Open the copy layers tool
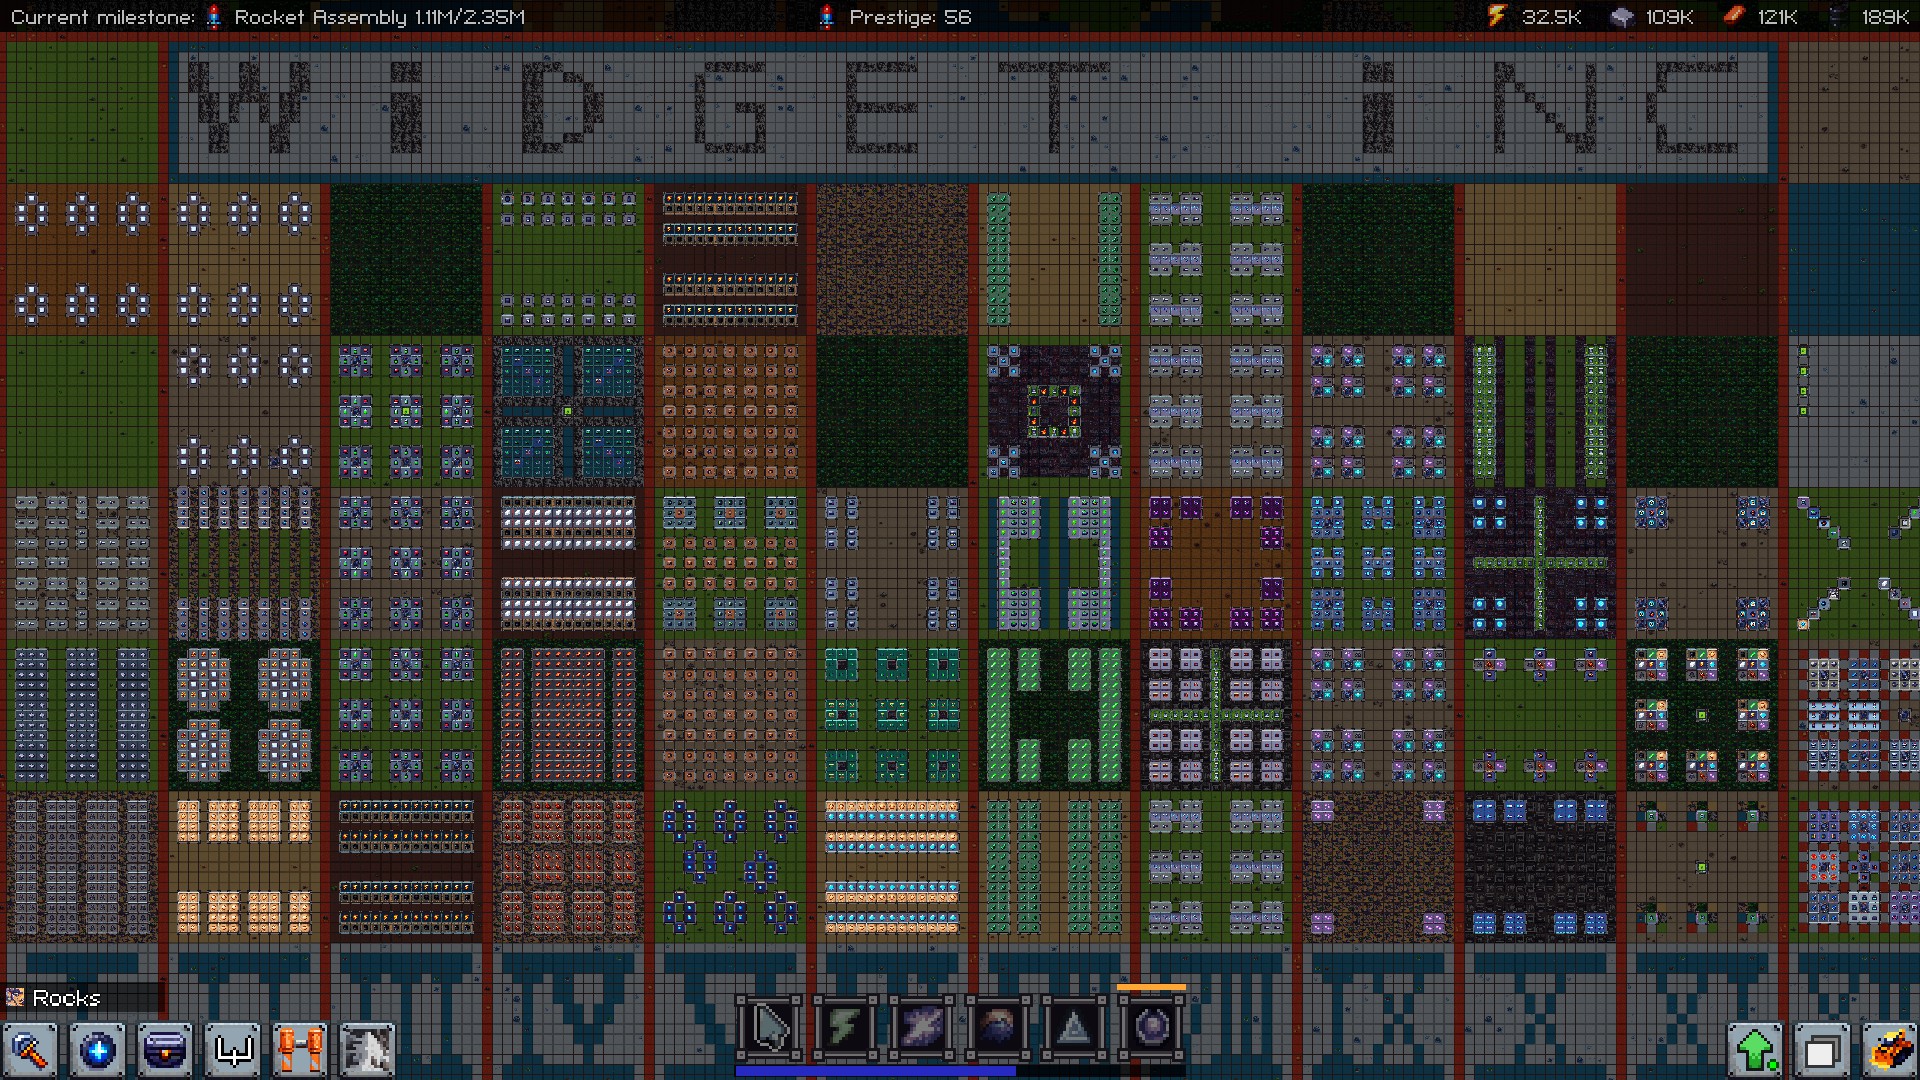1920x1080 pixels. click(x=1822, y=1051)
